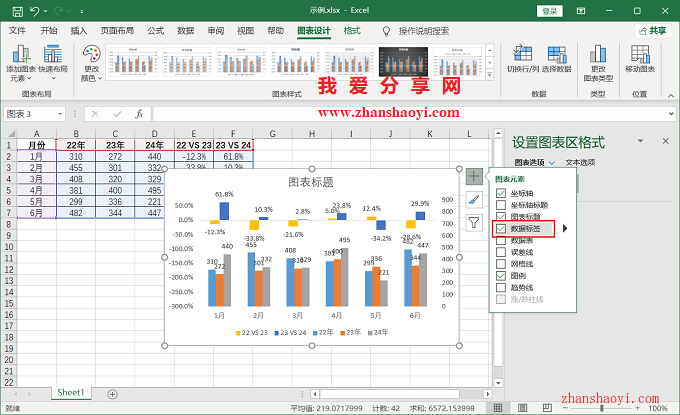Click the zoom slider handle
680x415 pixels.
[602, 408]
